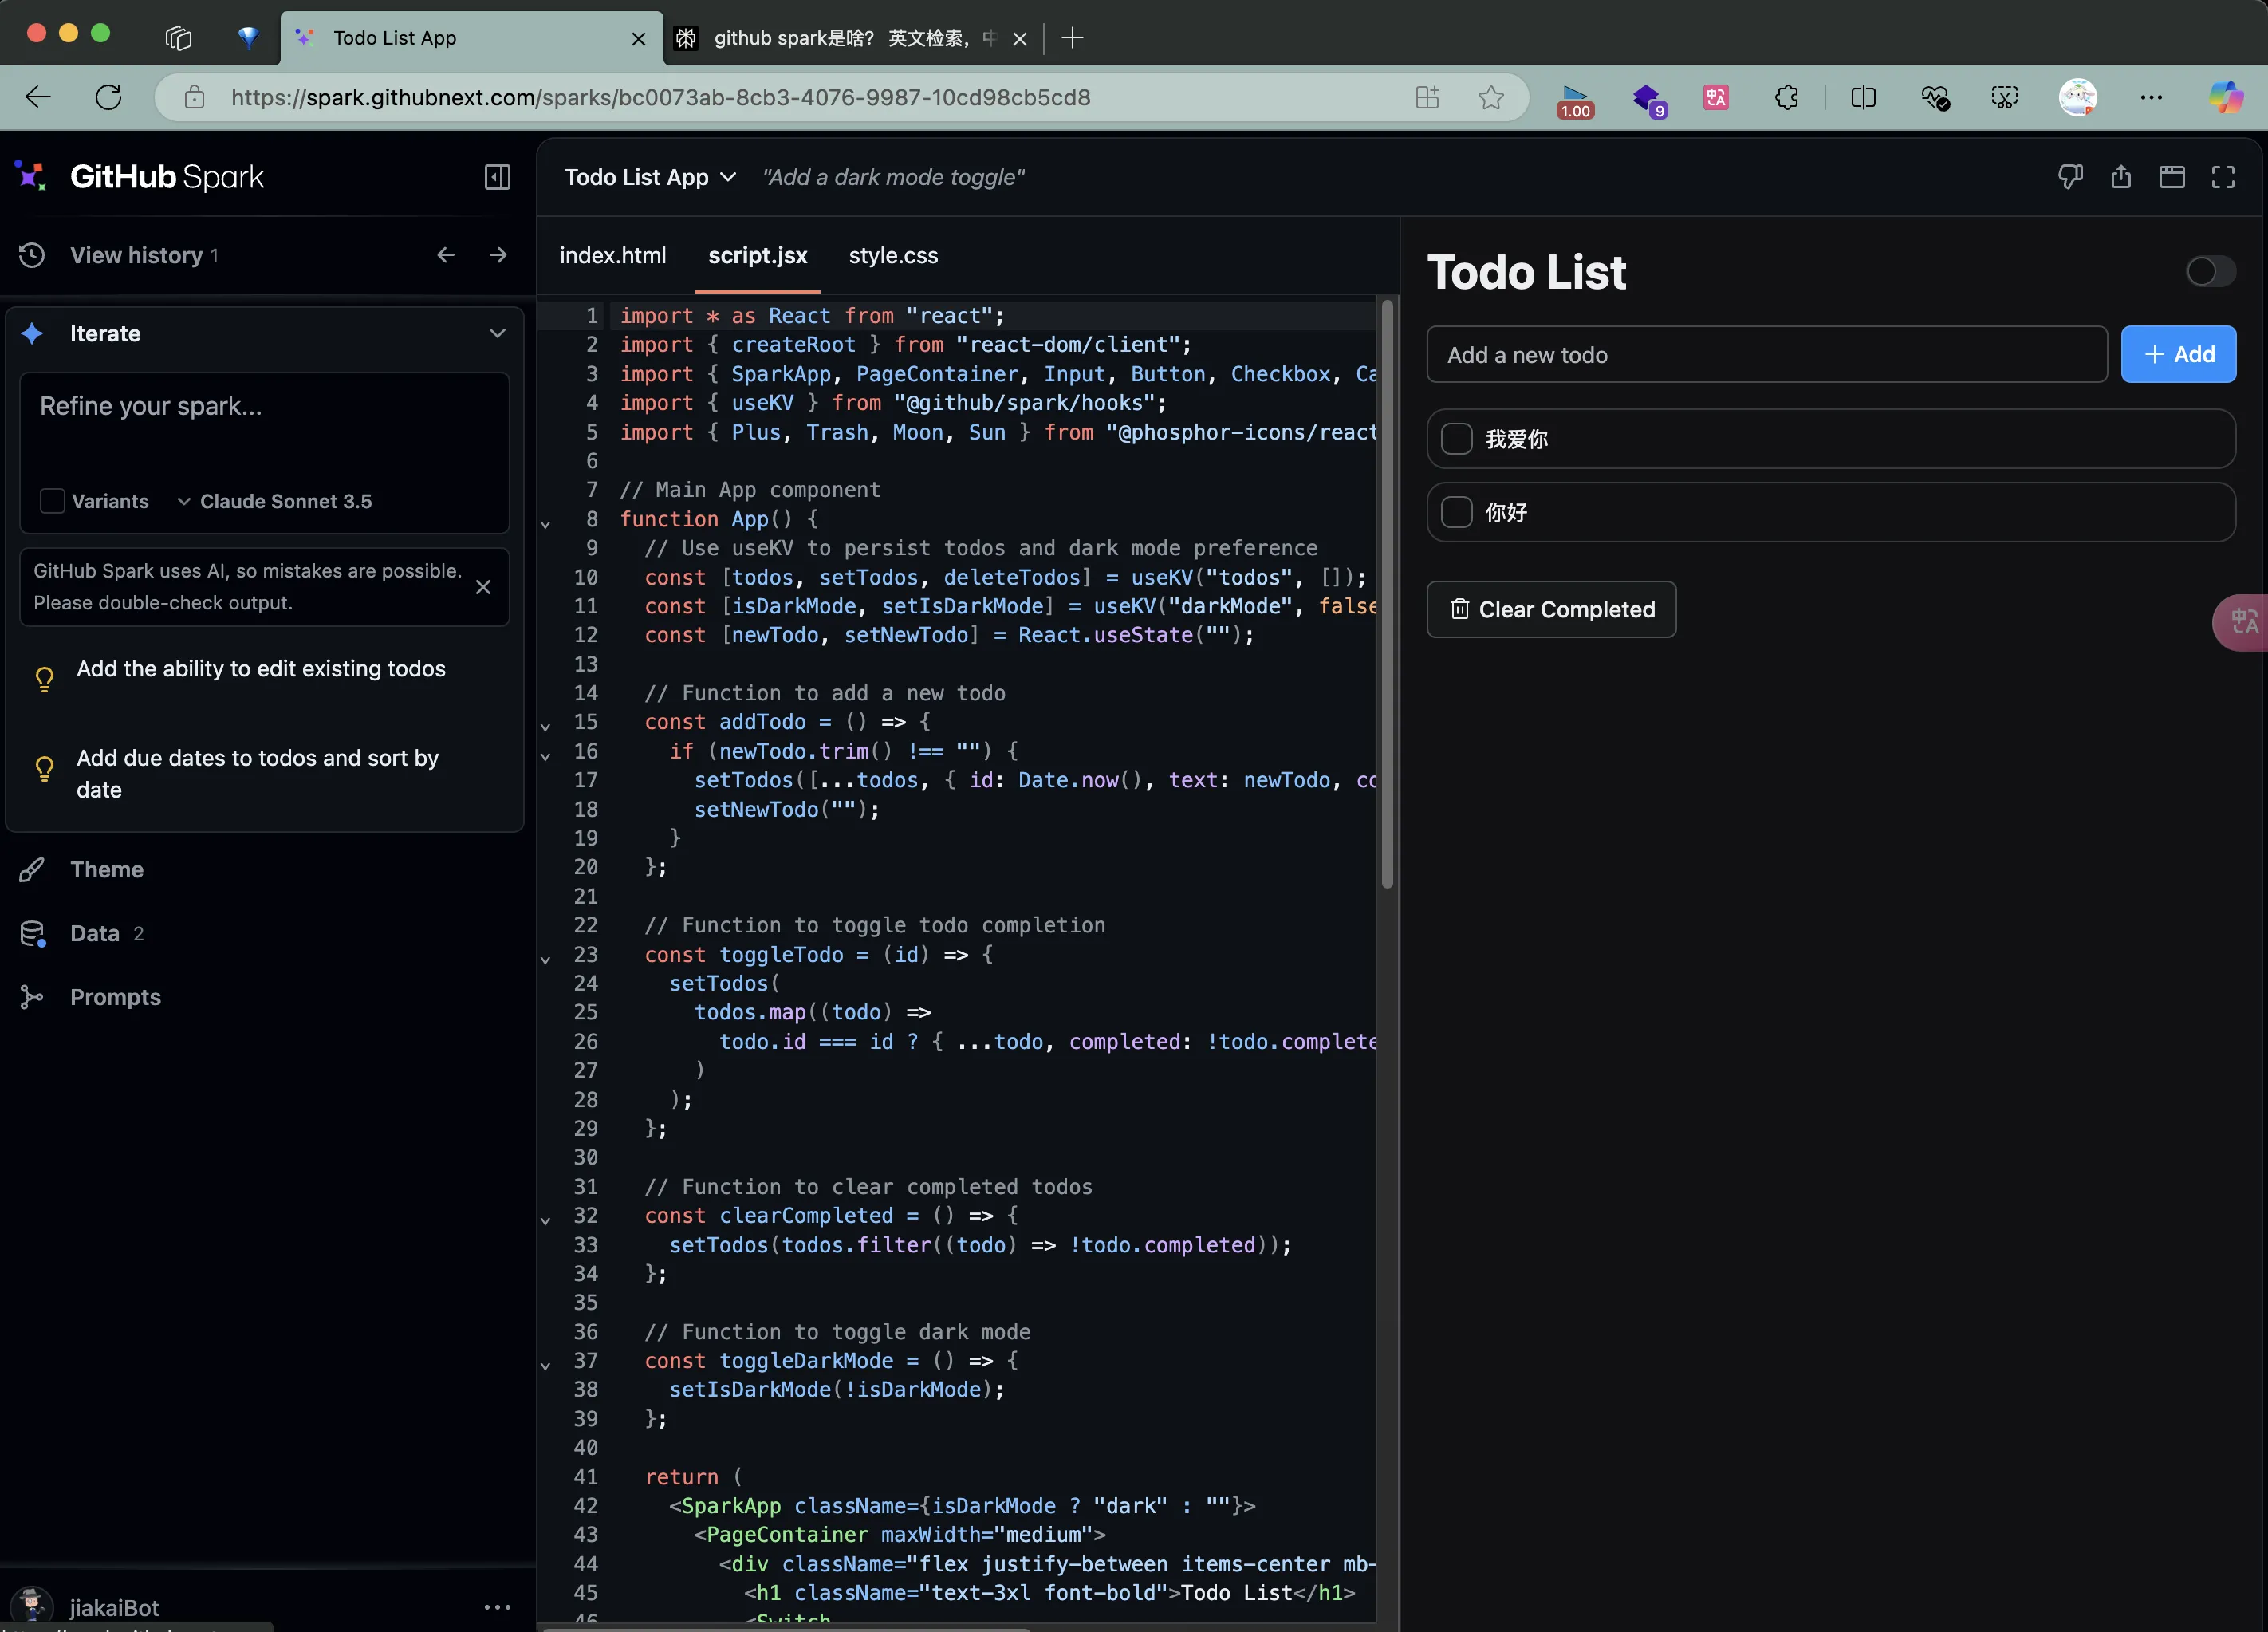The width and height of the screenshot is (2268, 1632).
Task: Click the window layout icon in the header
Action: 2172,177
